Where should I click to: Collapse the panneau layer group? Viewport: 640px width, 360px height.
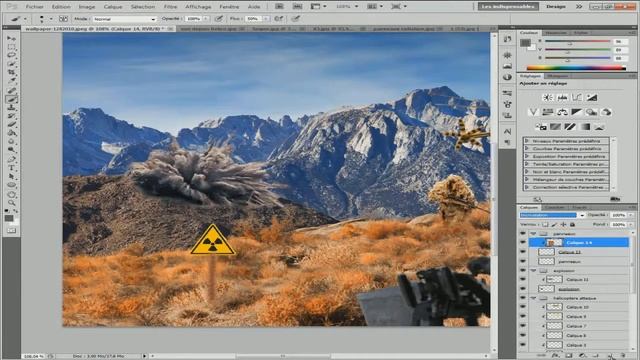(533, 233)
